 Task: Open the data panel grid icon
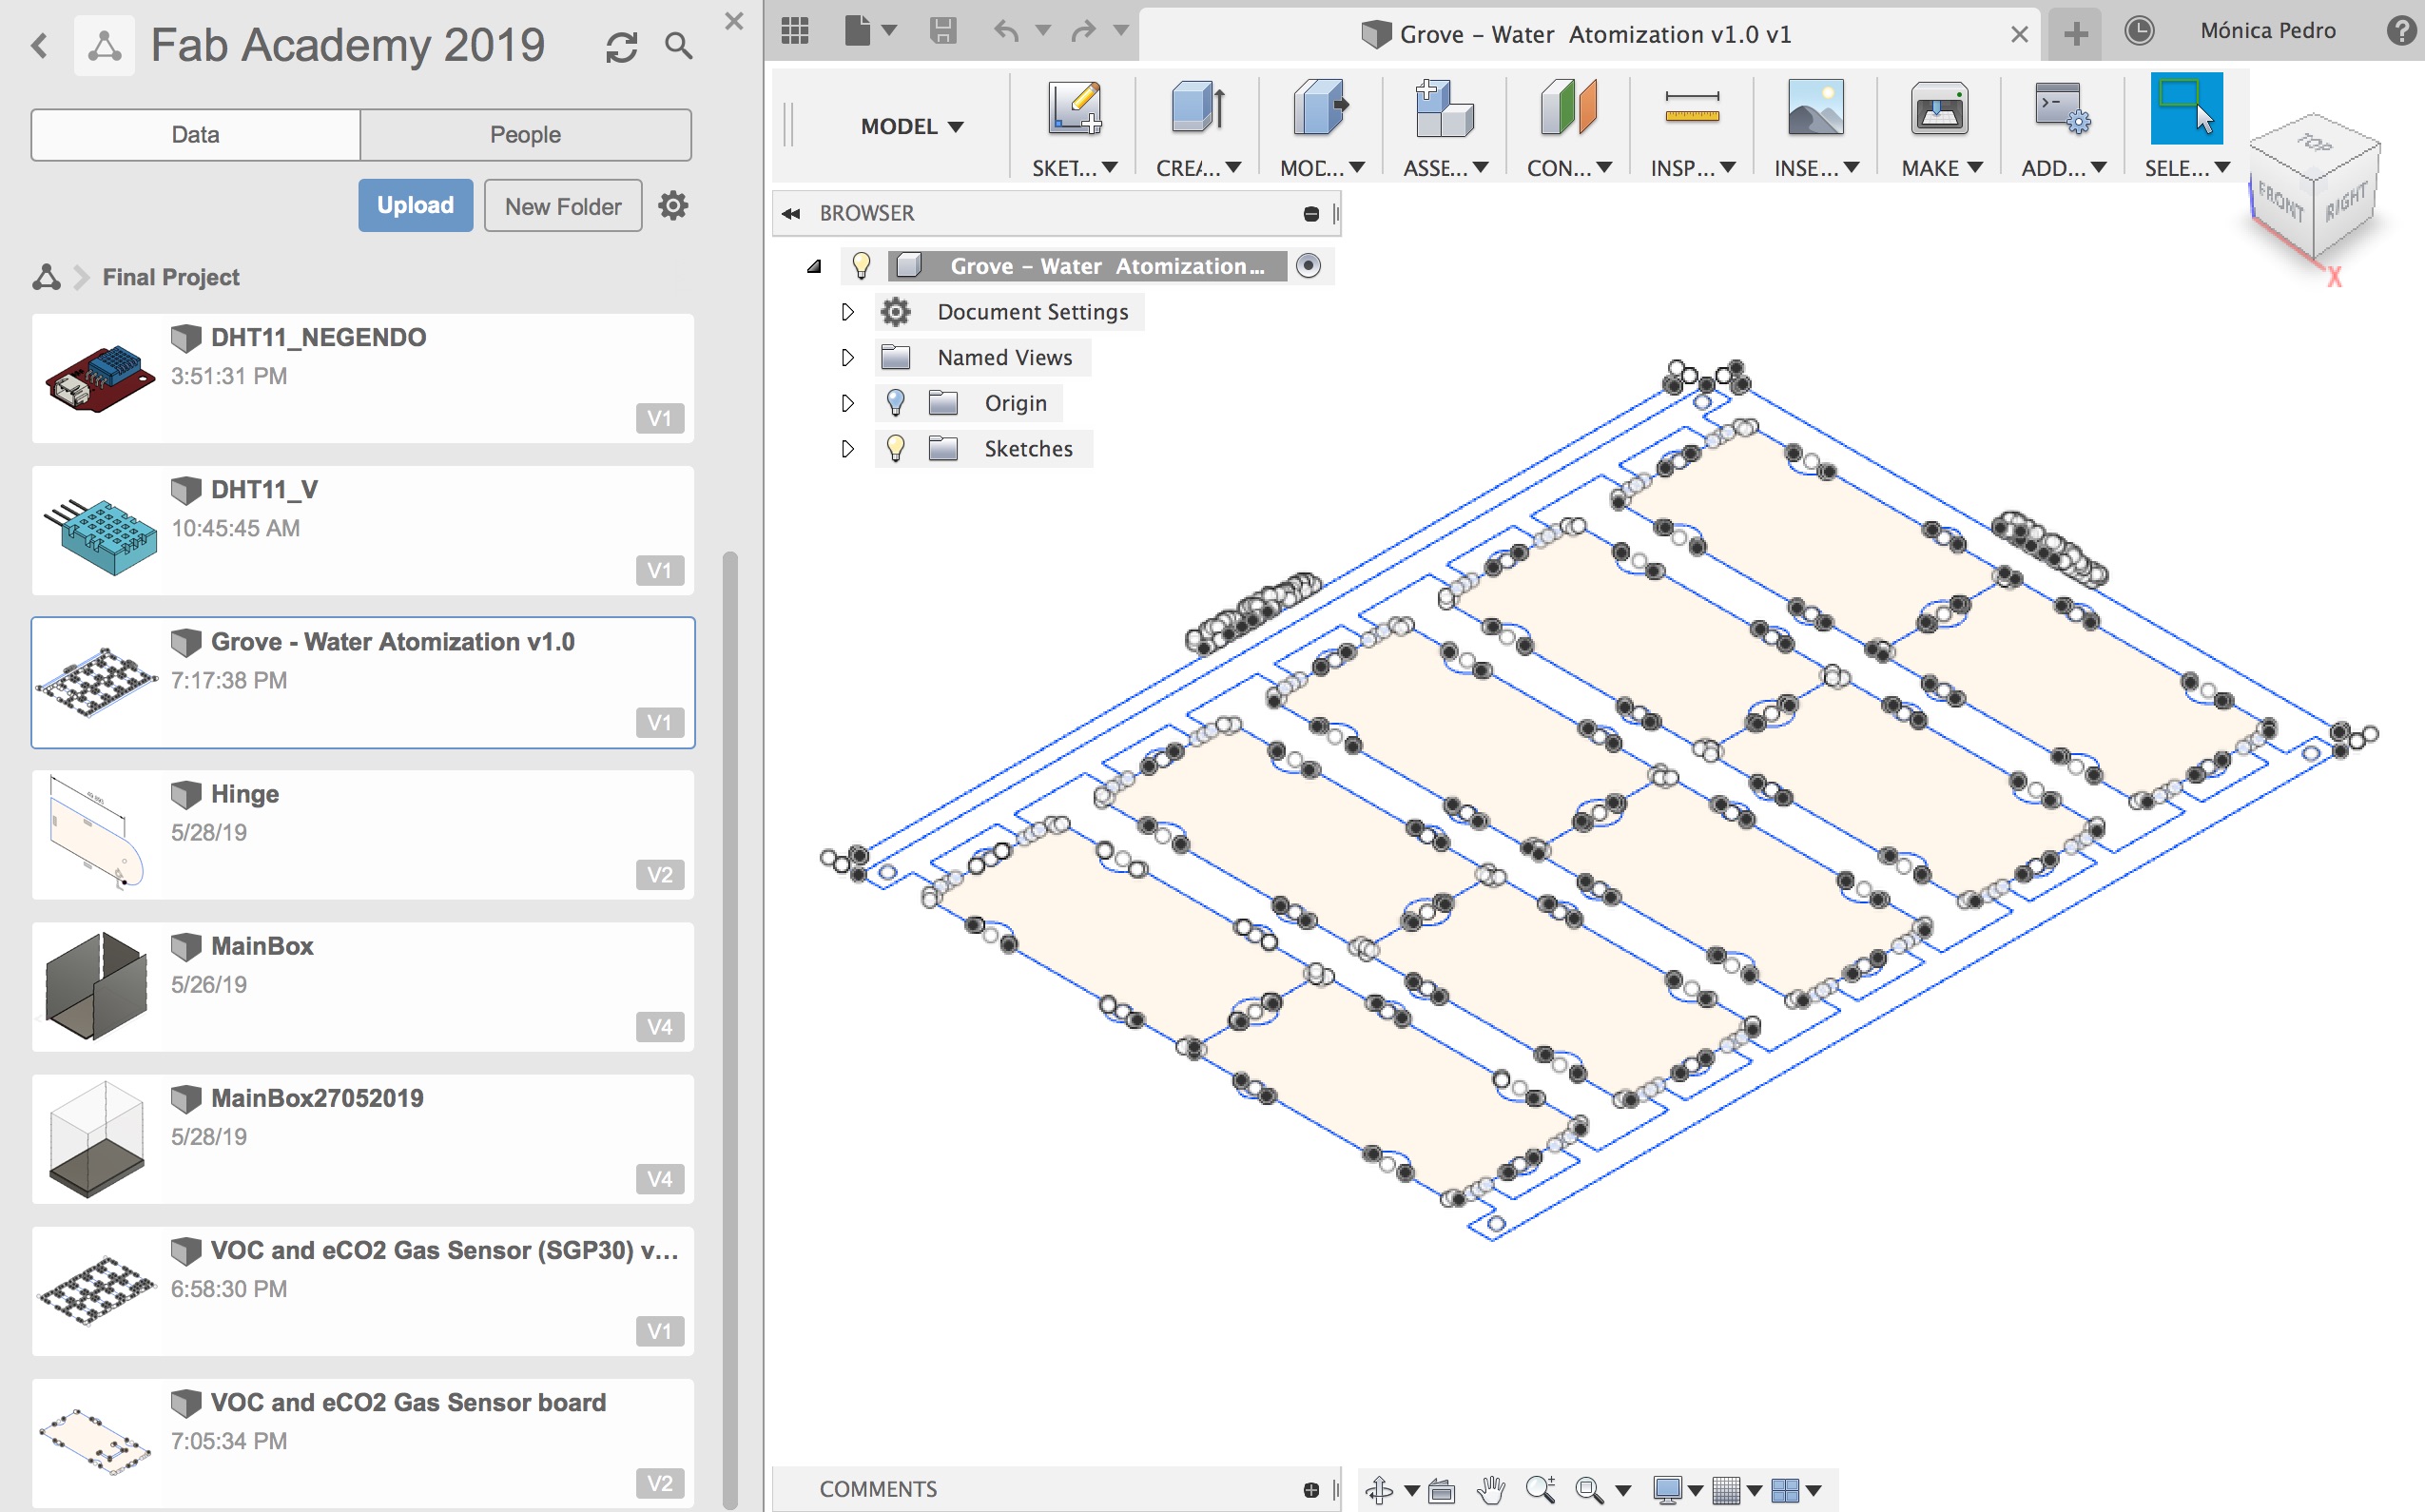pyautogui.click(x=794, y=31)
